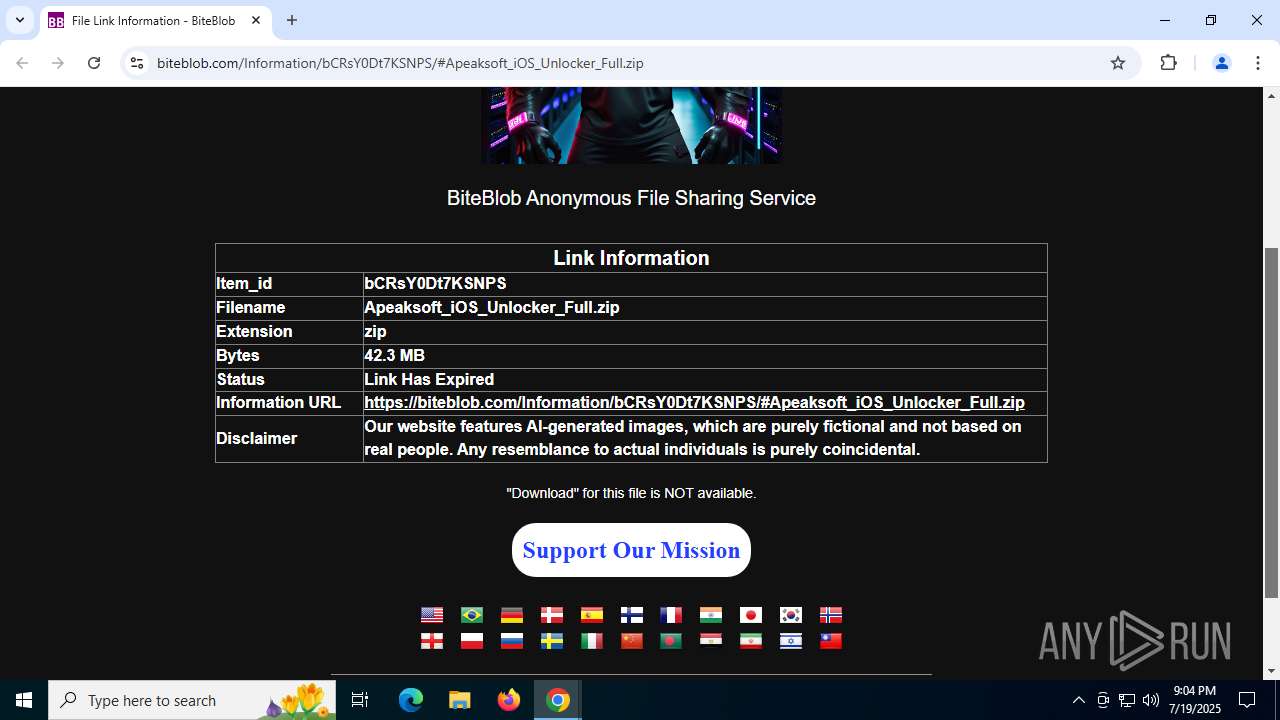This screenshot has height=720, width=1280.
Task: Select the China flag language
Action: point(632,641)
